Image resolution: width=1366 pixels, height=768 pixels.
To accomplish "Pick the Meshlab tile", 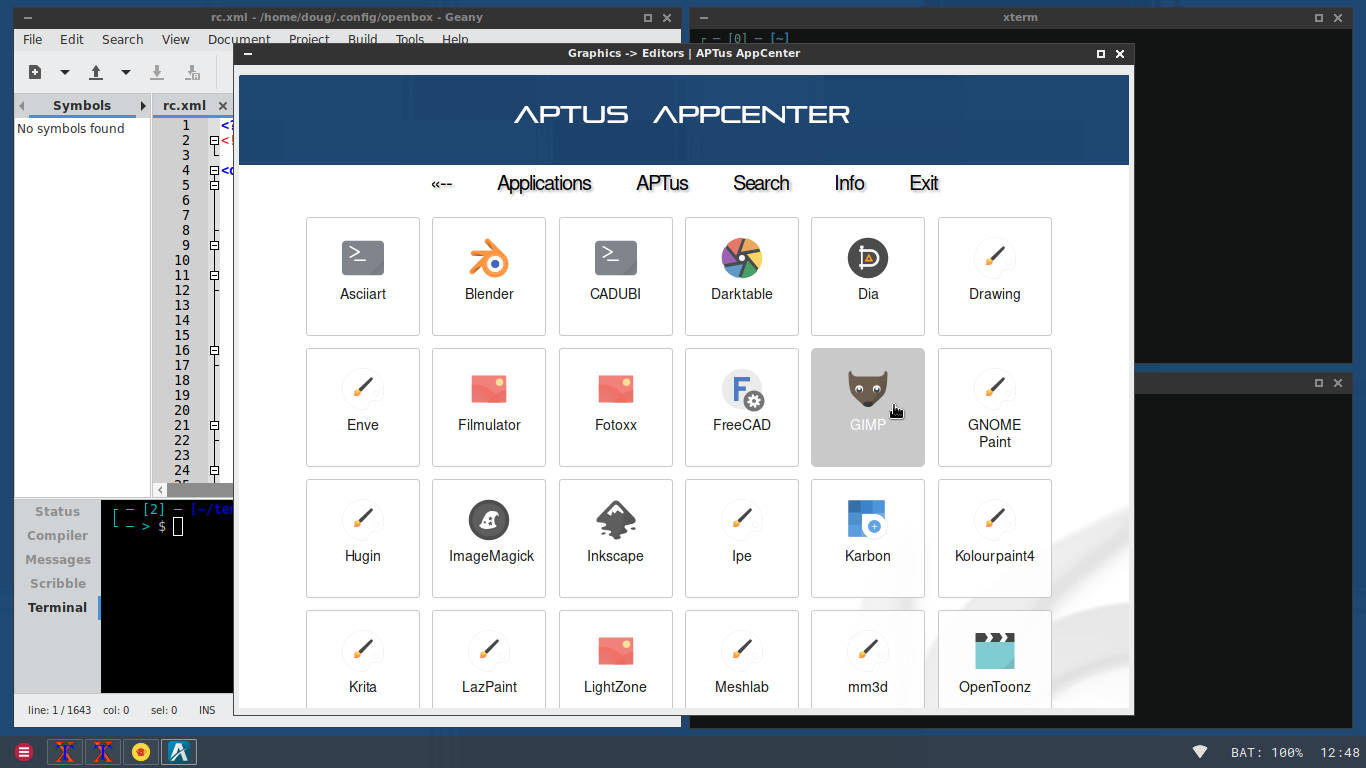I will point(742,659).
